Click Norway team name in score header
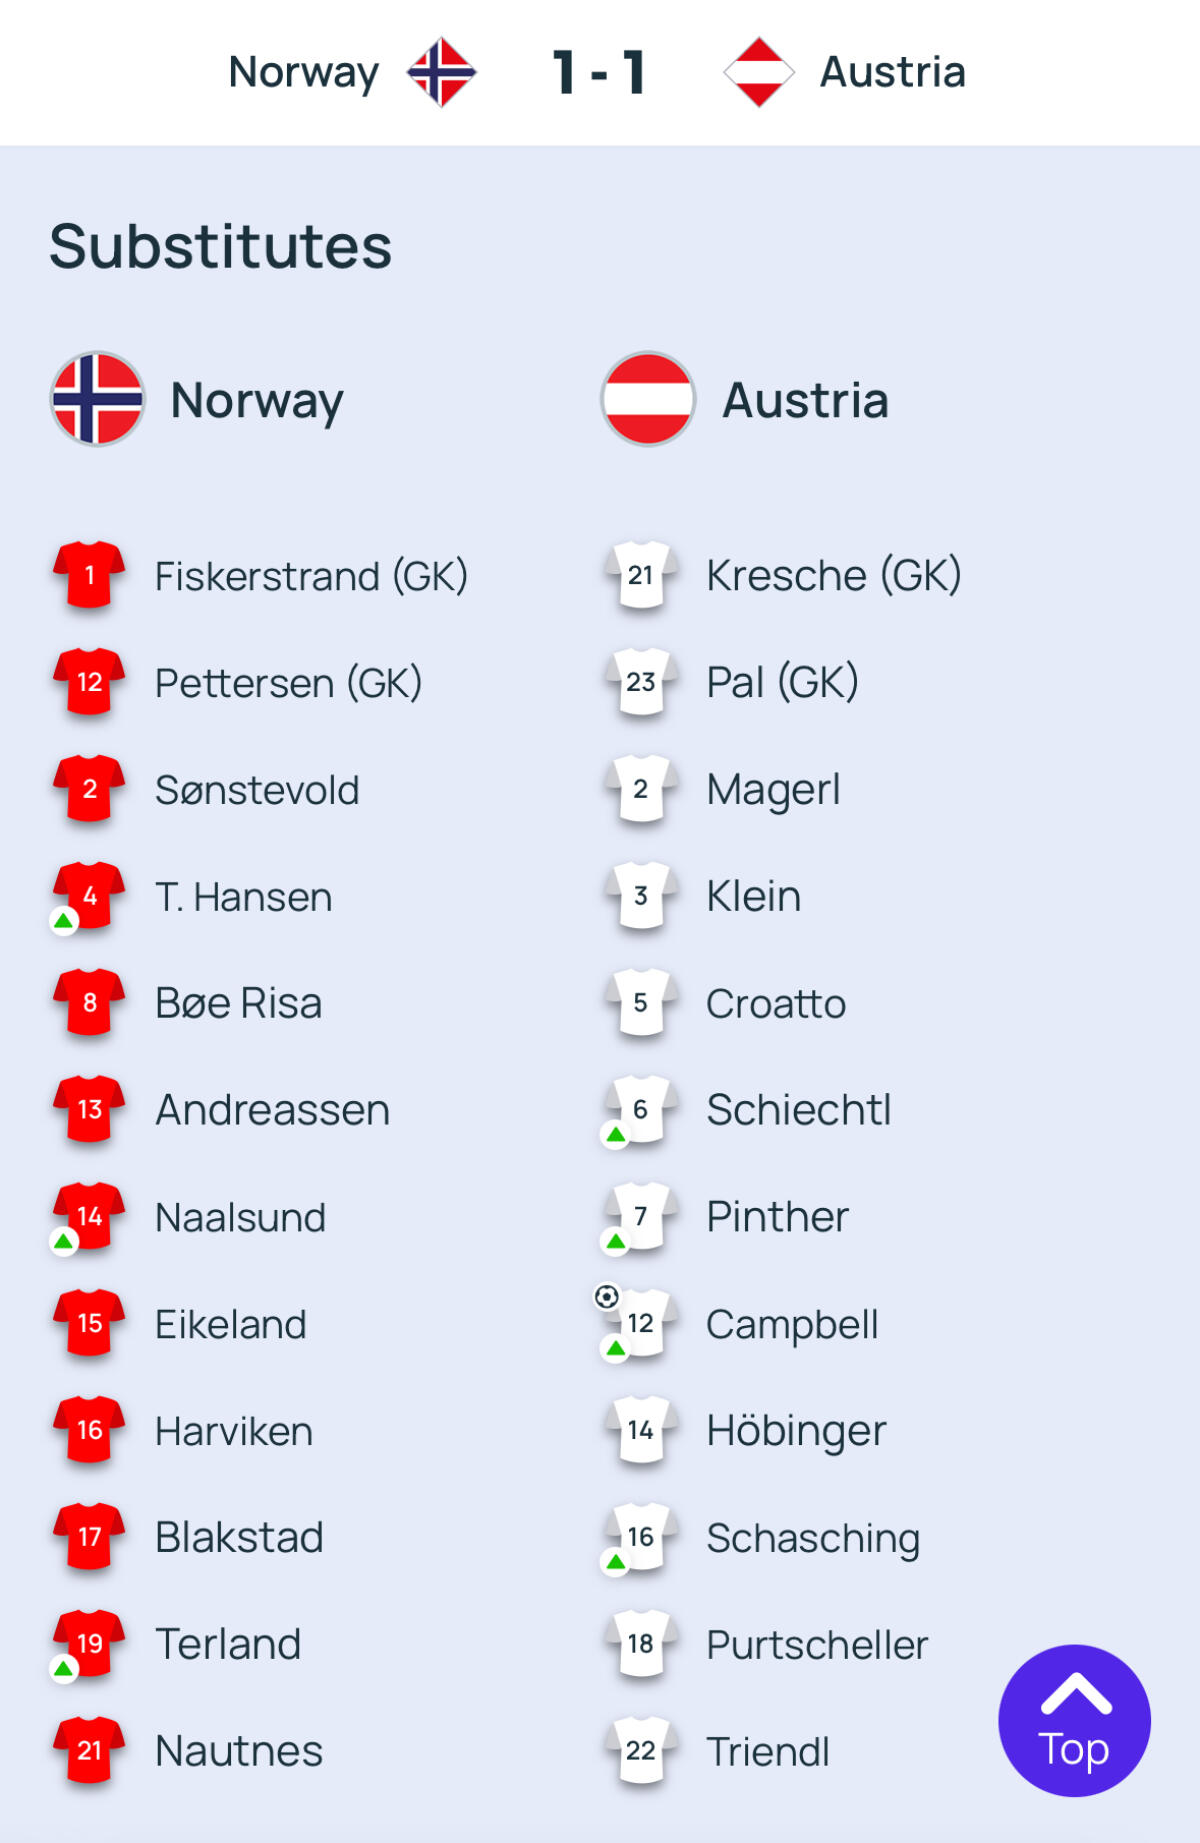 click(304, 72)
